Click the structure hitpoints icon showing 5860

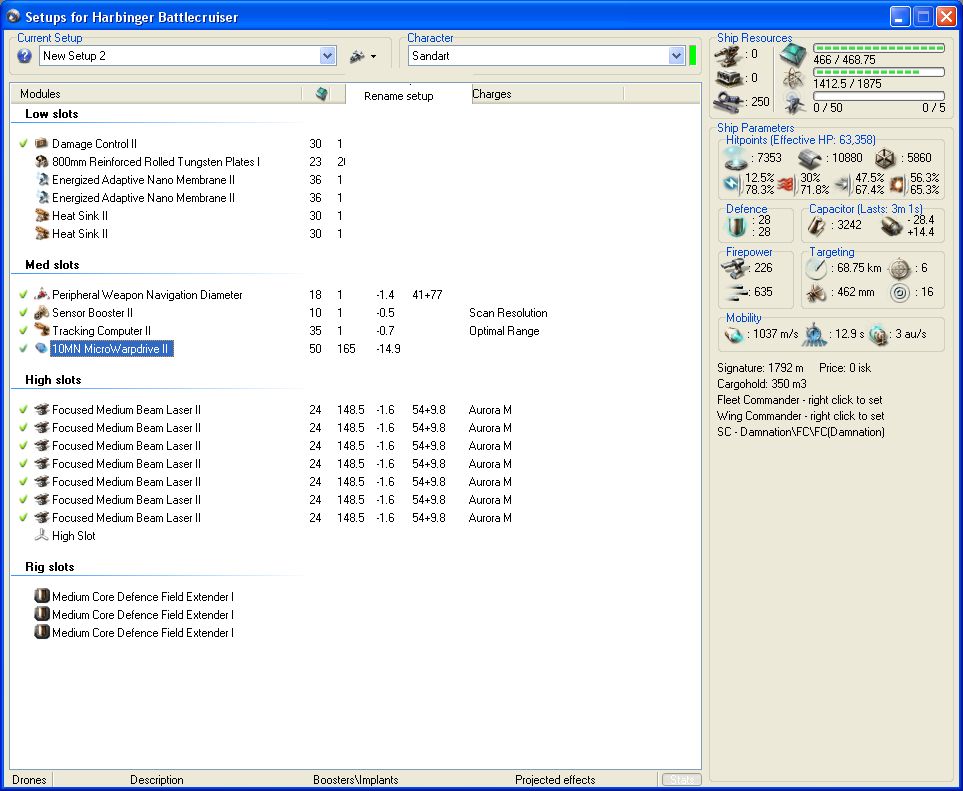[884, 158]
